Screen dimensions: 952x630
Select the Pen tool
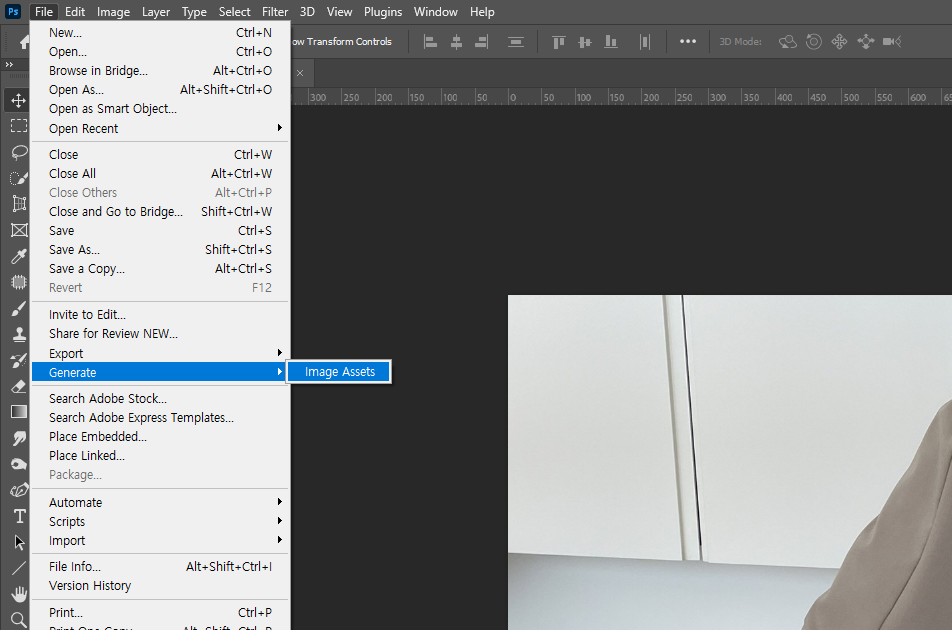pyautogui.click(x=18, y=490)
